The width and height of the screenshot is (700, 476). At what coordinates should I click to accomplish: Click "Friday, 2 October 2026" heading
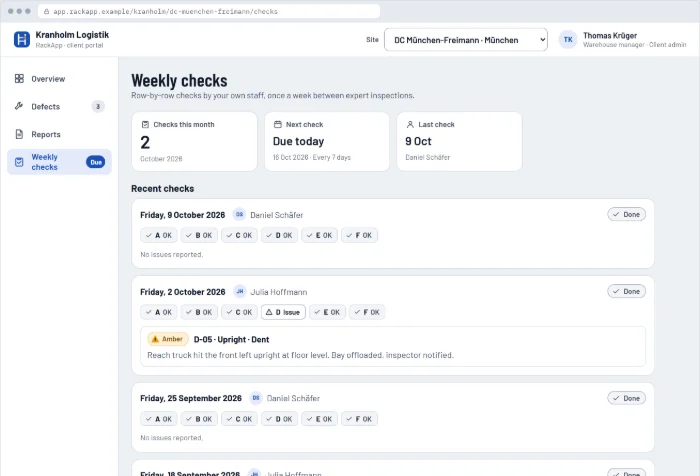(183, 292)
